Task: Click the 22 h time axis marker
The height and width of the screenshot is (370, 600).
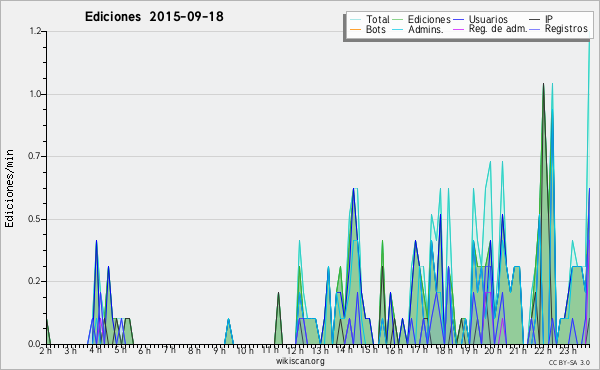Action: tap(541, 350)
